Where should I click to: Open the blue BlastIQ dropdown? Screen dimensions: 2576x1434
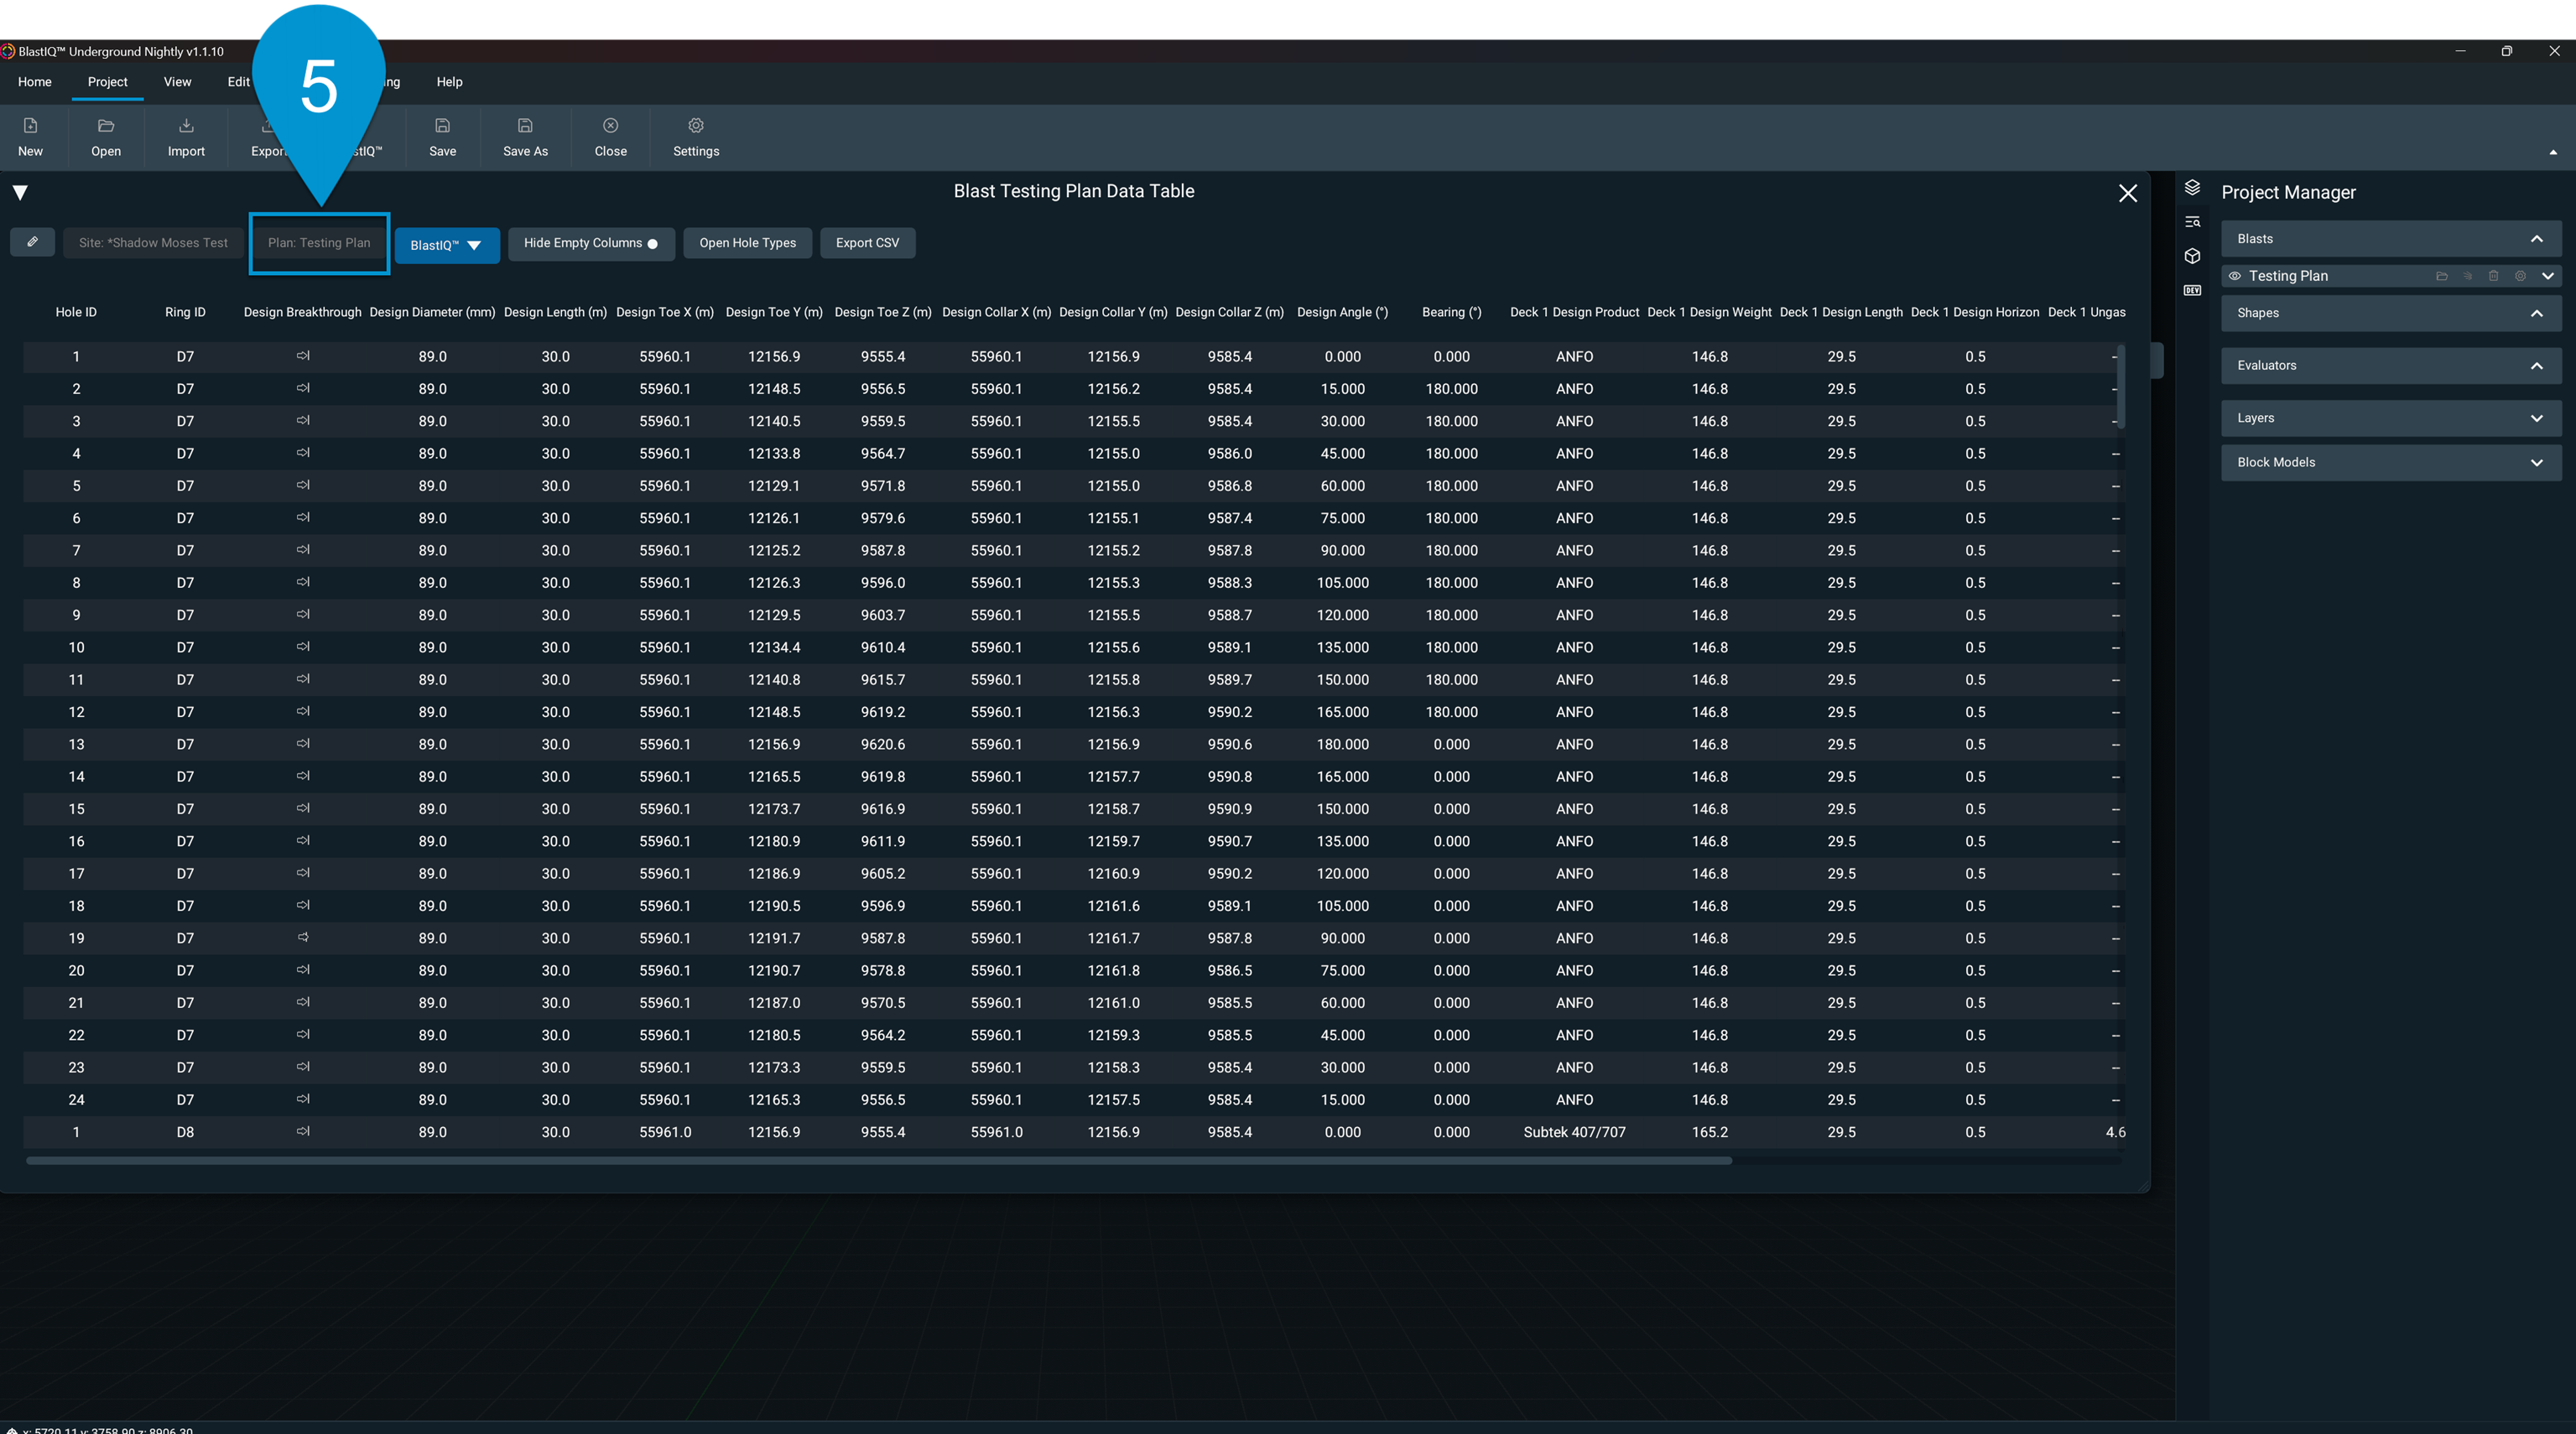point(446,245)
